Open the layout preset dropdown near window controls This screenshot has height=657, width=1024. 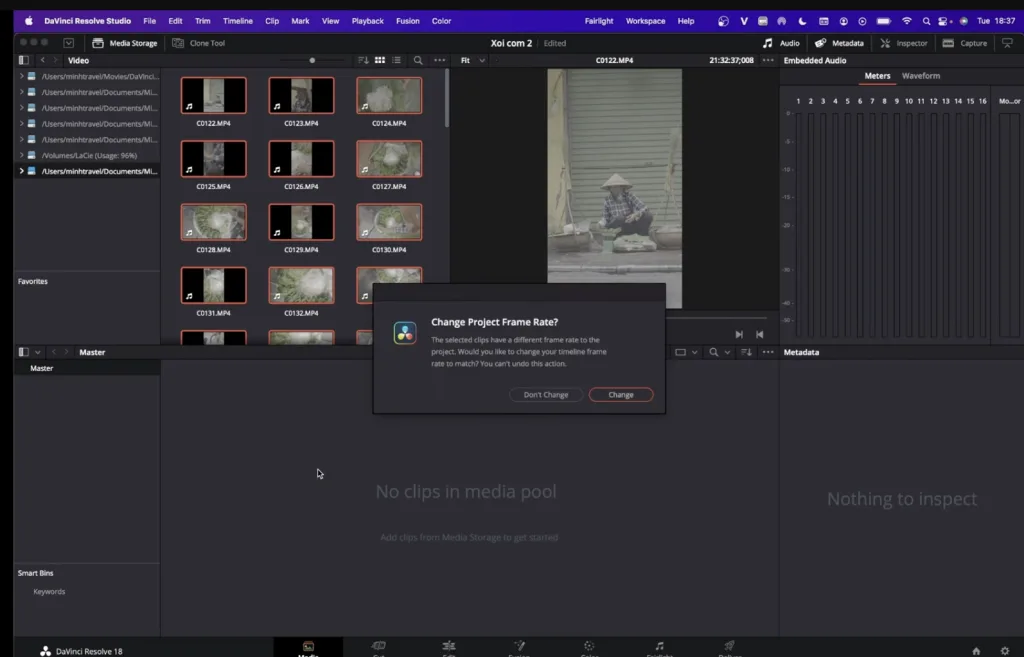69,43
